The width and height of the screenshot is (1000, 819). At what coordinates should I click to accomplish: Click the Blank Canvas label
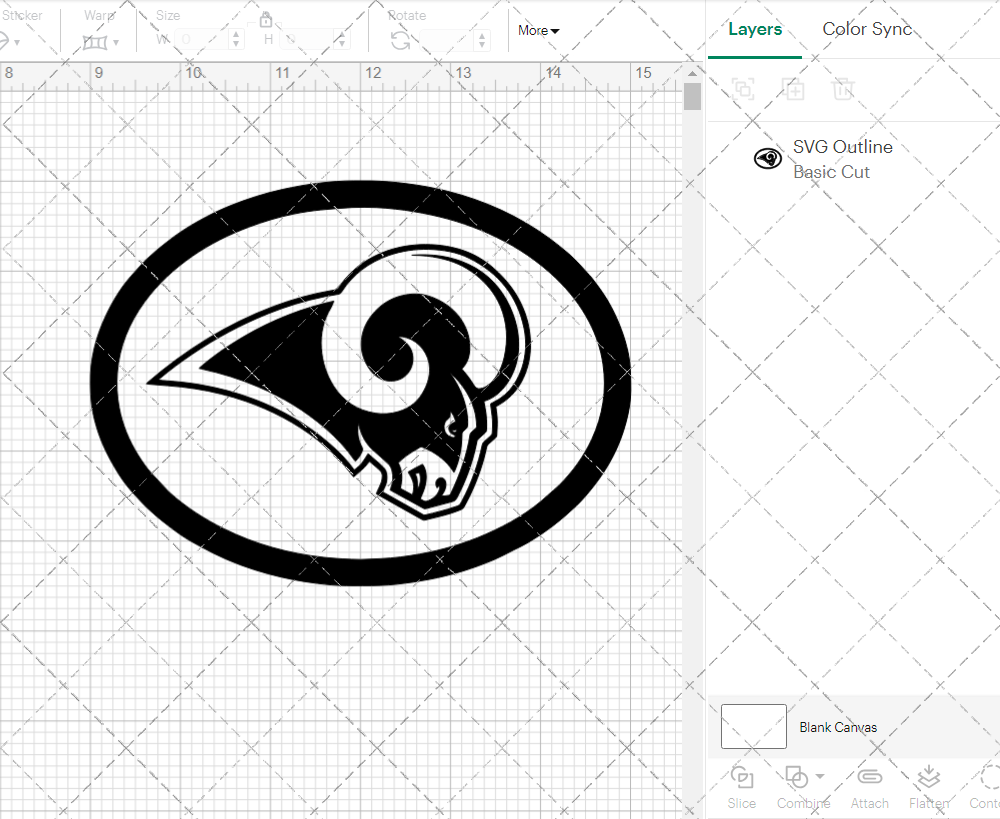point(838,727)
